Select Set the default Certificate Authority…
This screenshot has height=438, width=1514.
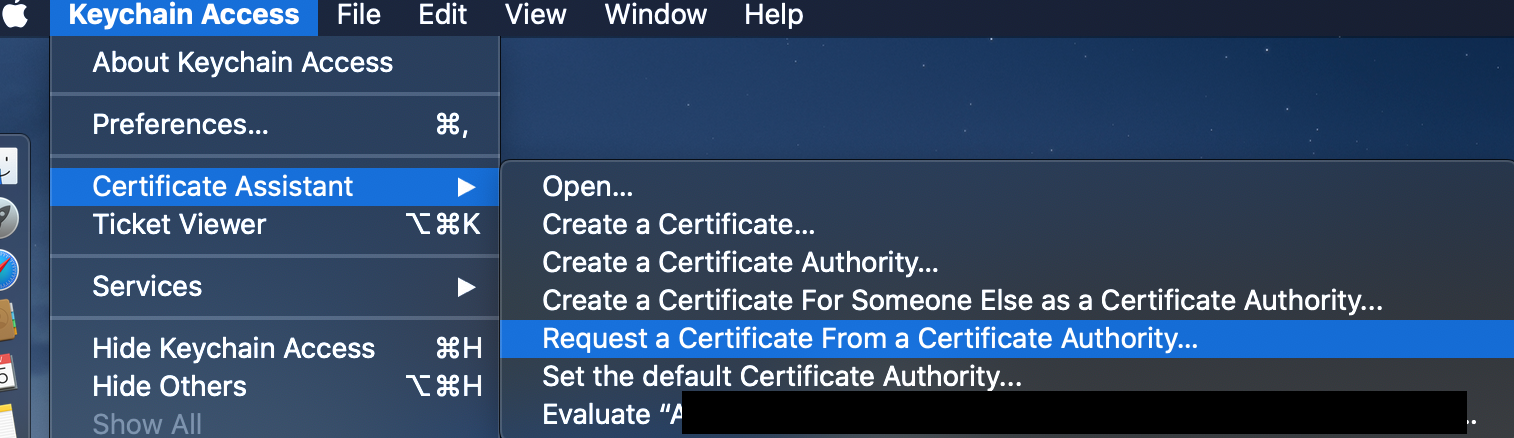(x=1007, y=377)
